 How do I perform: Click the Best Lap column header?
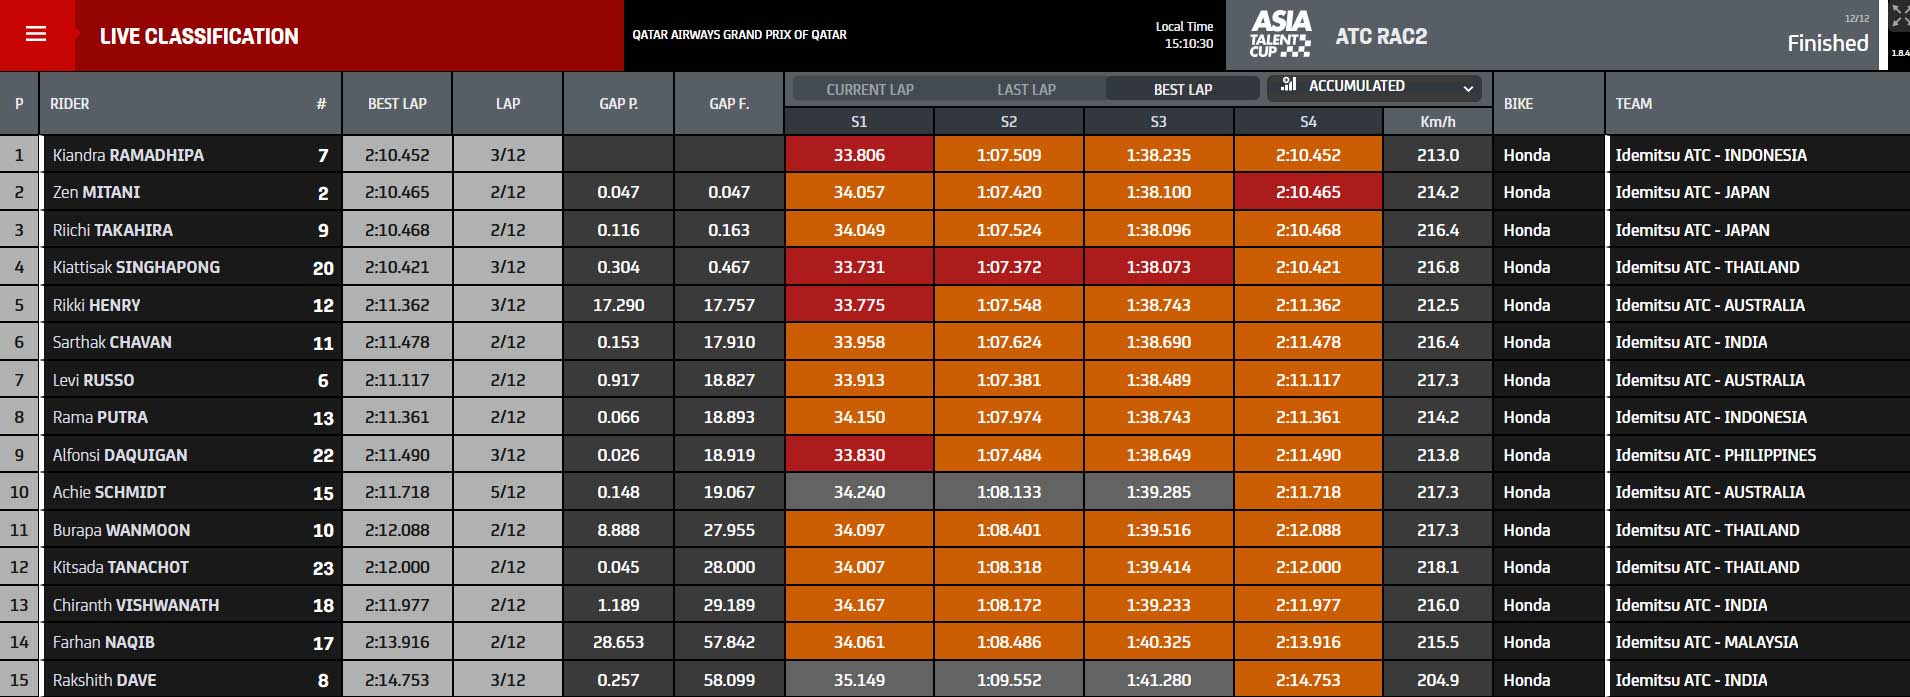click(397, 104)
